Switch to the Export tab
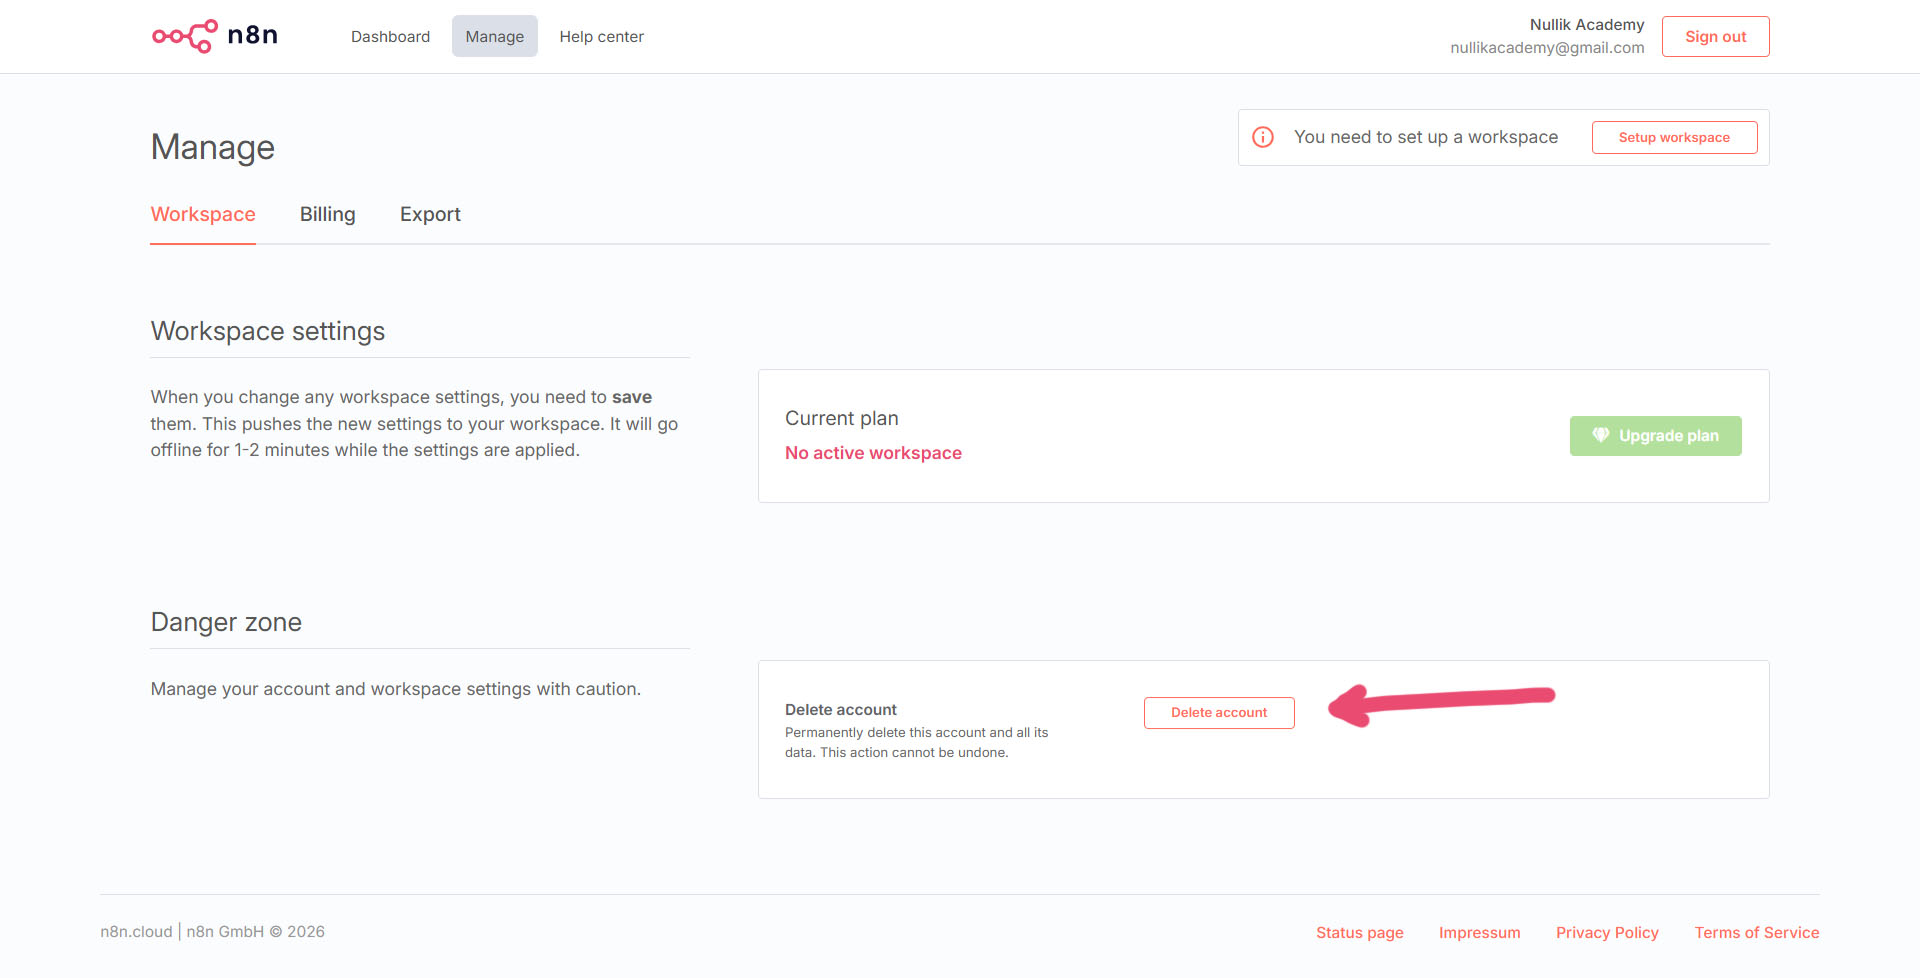This screenshot has height=978, width=1920. coord(430,214)
